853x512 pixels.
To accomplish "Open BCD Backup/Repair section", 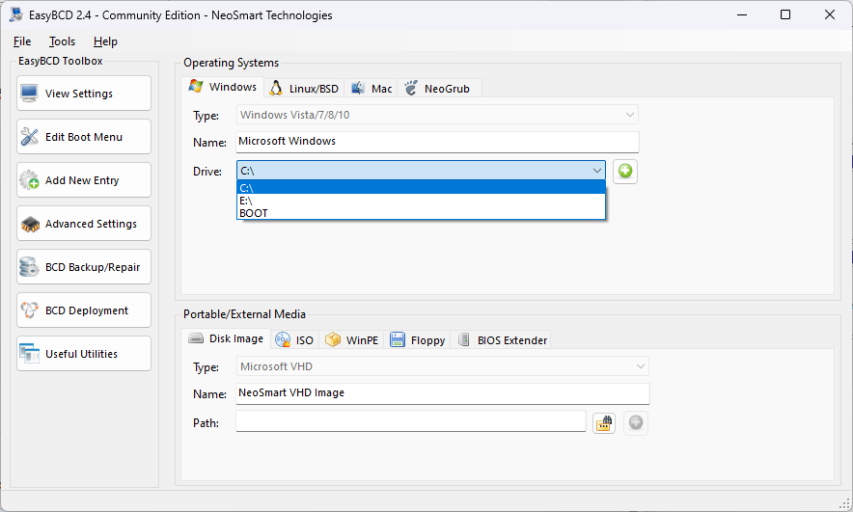I will 84,267.
